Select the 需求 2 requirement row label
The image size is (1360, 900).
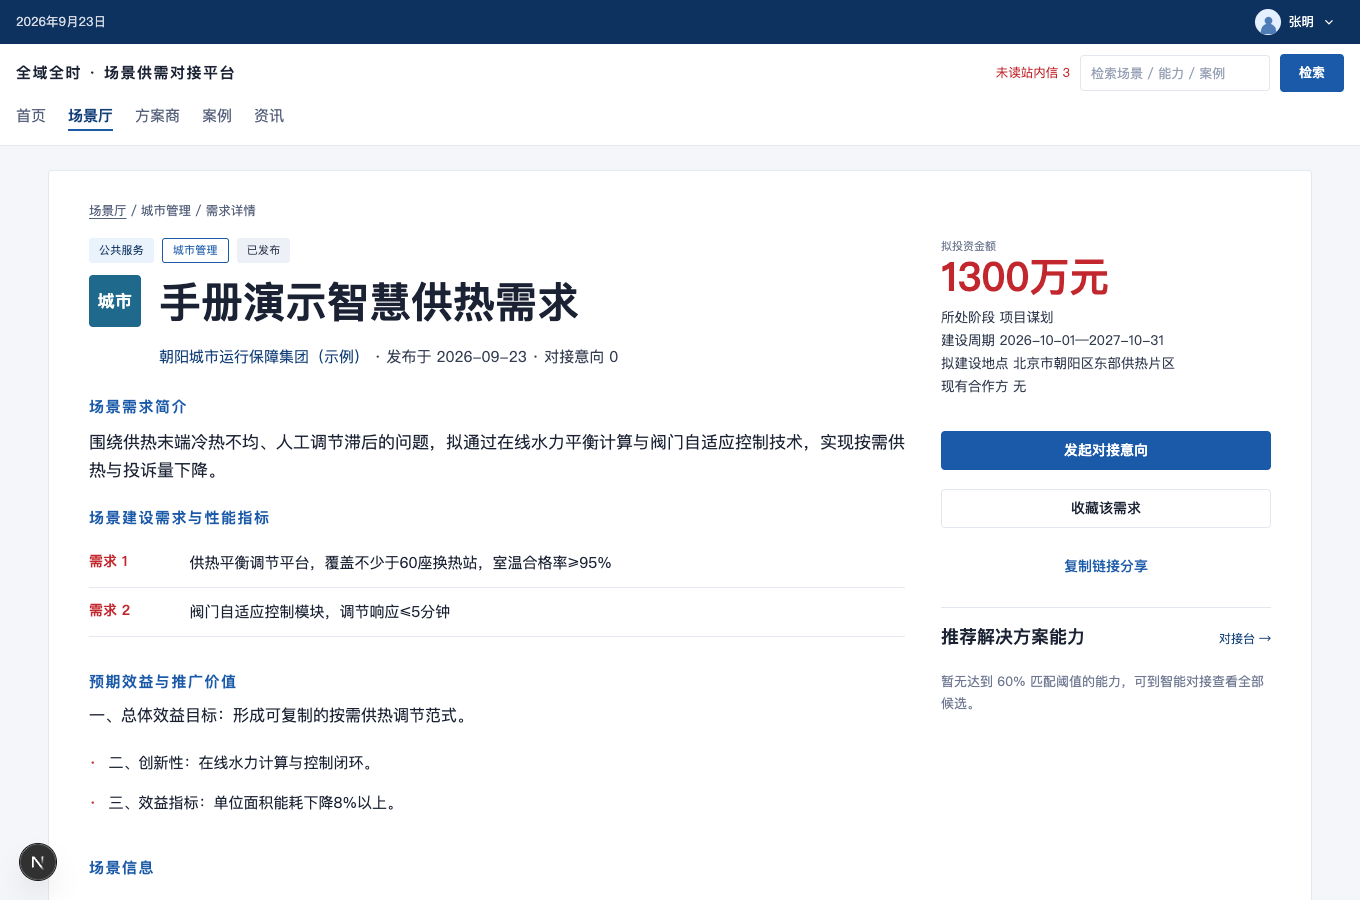pos(110,611)
